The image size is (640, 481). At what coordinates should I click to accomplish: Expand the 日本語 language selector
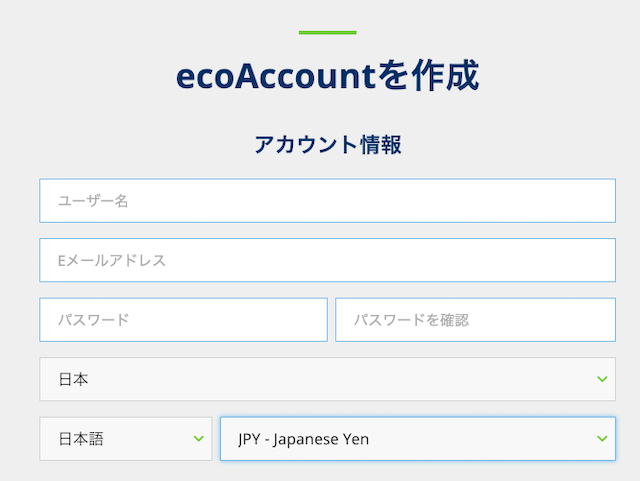[125, 438]
